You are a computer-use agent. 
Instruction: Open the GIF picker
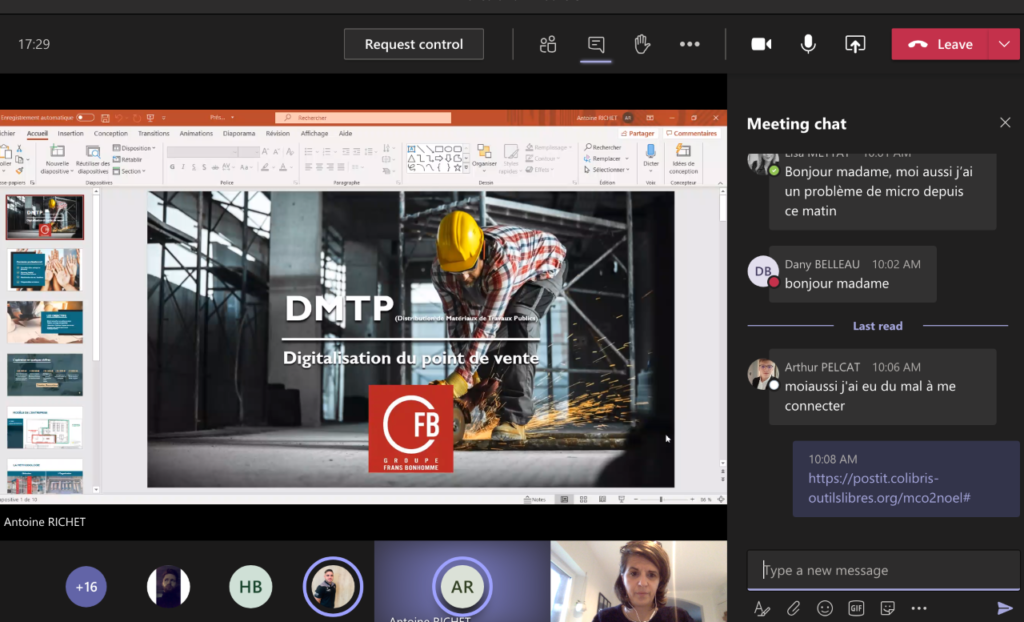click(856, 608)
